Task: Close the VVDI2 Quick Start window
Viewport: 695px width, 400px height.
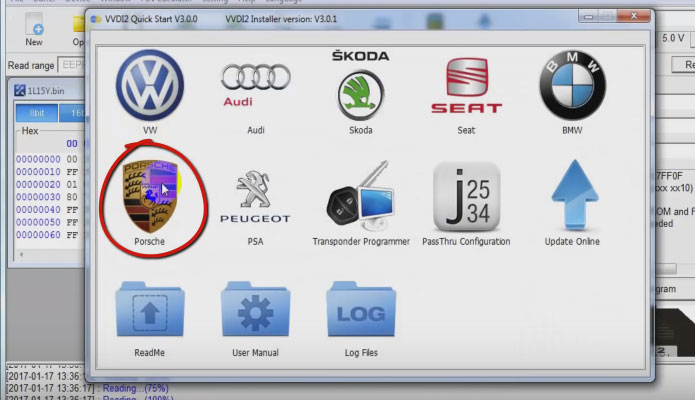Action: click(x=634, y=16)
